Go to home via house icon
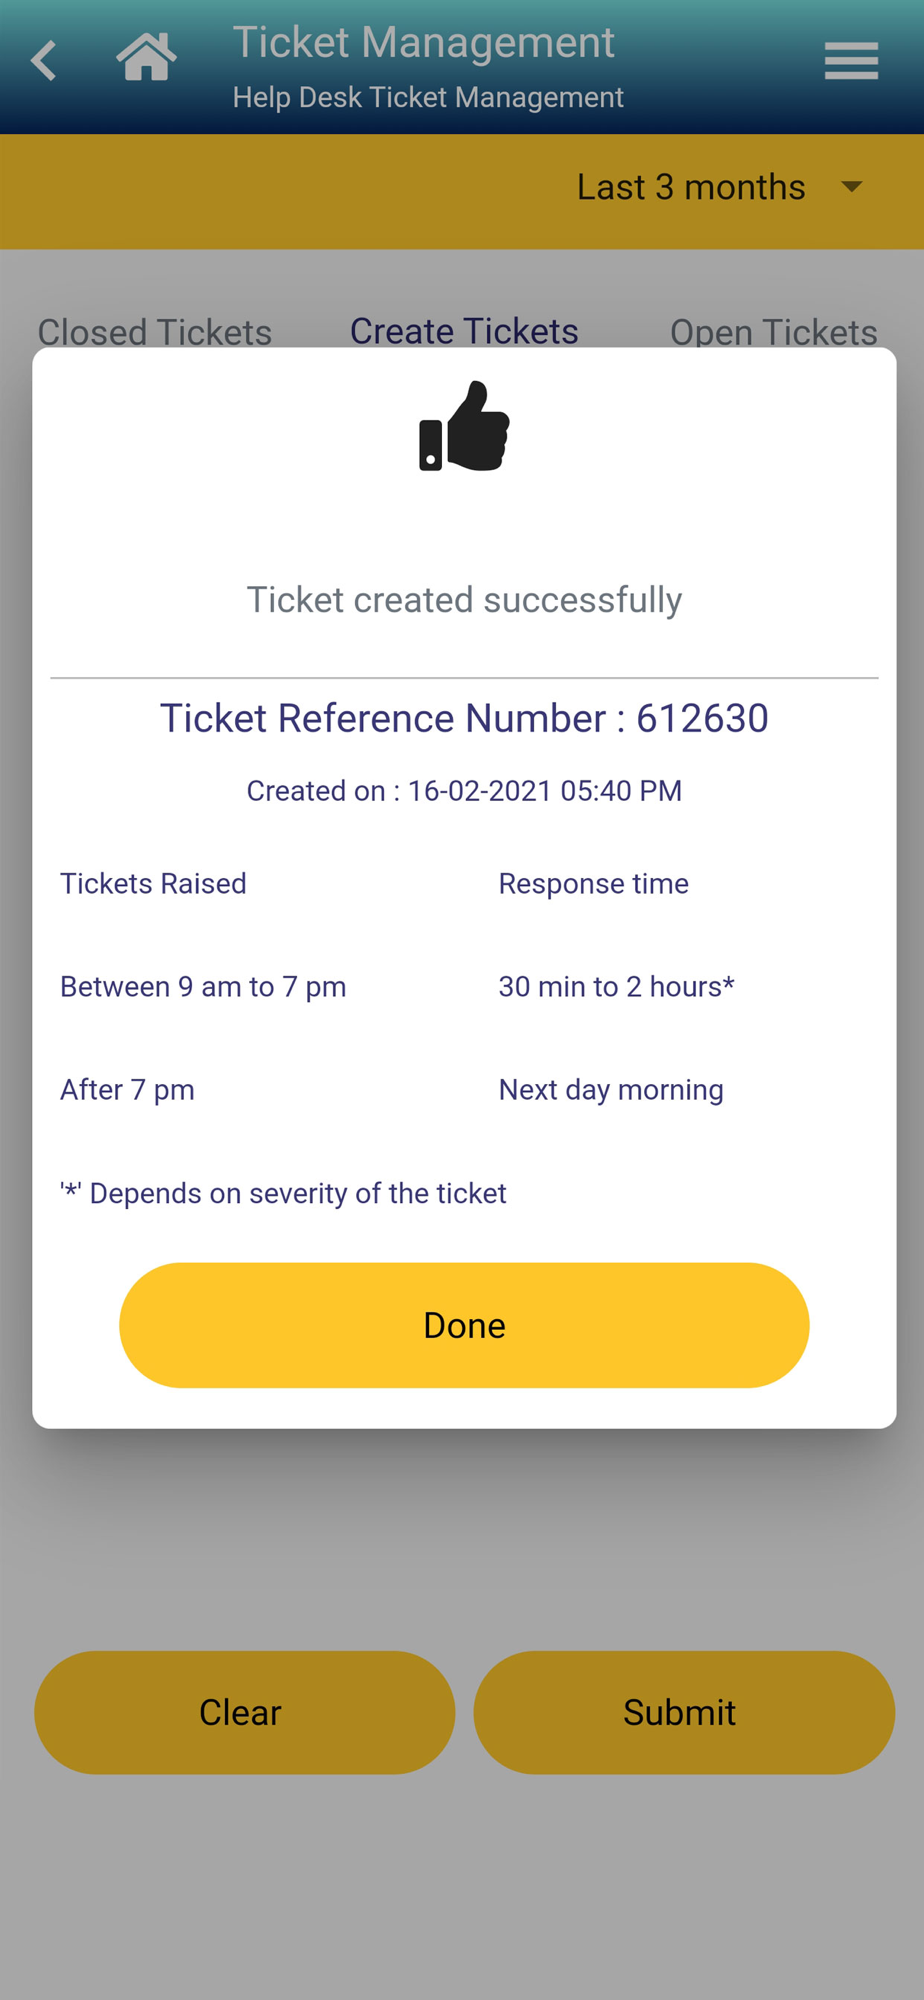 (146, 57)
